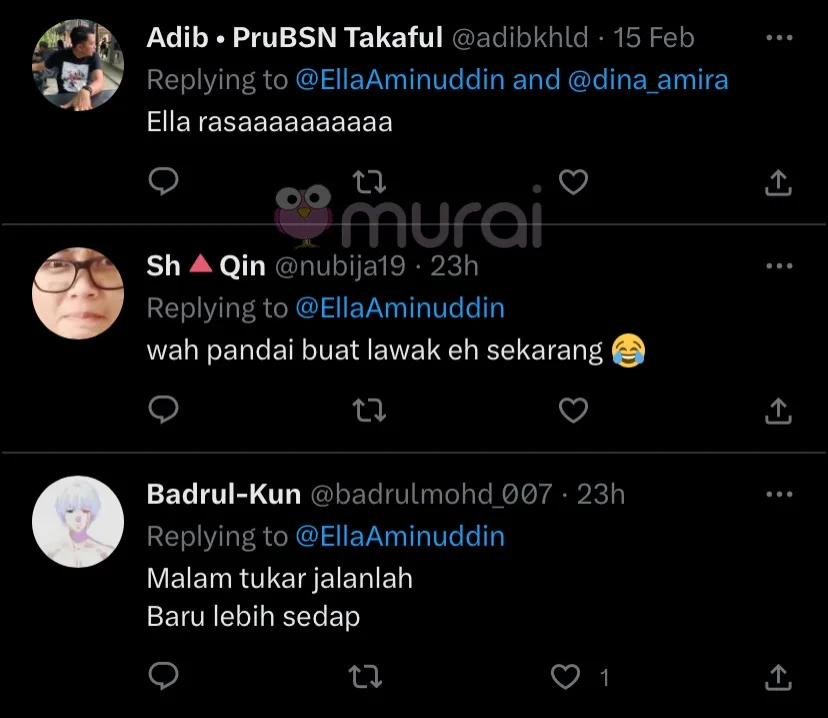
Task: Retweet Sh Qin's lawak tweet
Action: 369,410
